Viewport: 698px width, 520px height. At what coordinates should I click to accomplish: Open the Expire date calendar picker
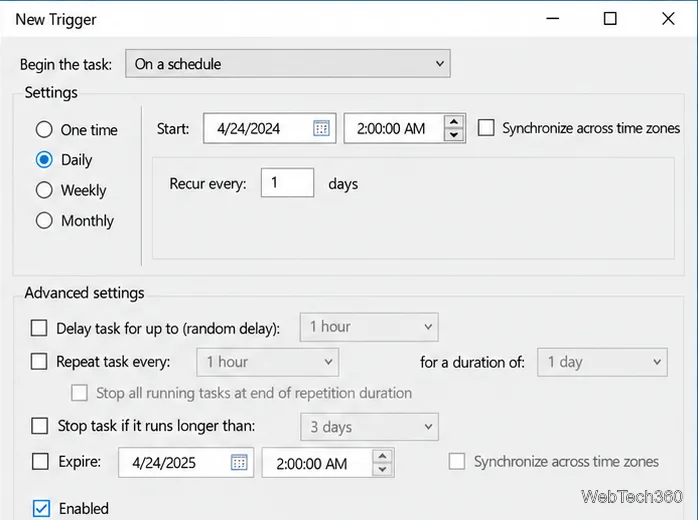click(x=239, y=462)
